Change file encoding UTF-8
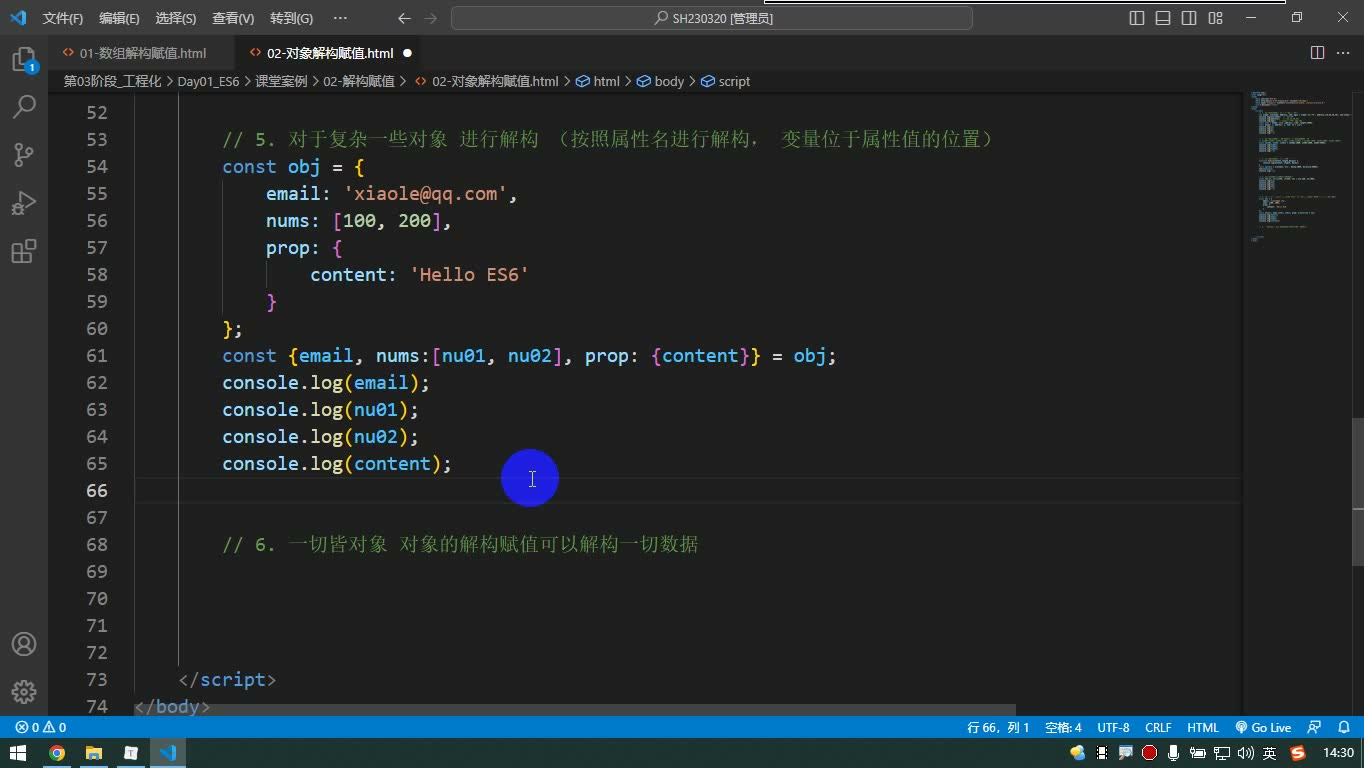The height and width of the screenshot is (768, 1364). pos(1113,727)
